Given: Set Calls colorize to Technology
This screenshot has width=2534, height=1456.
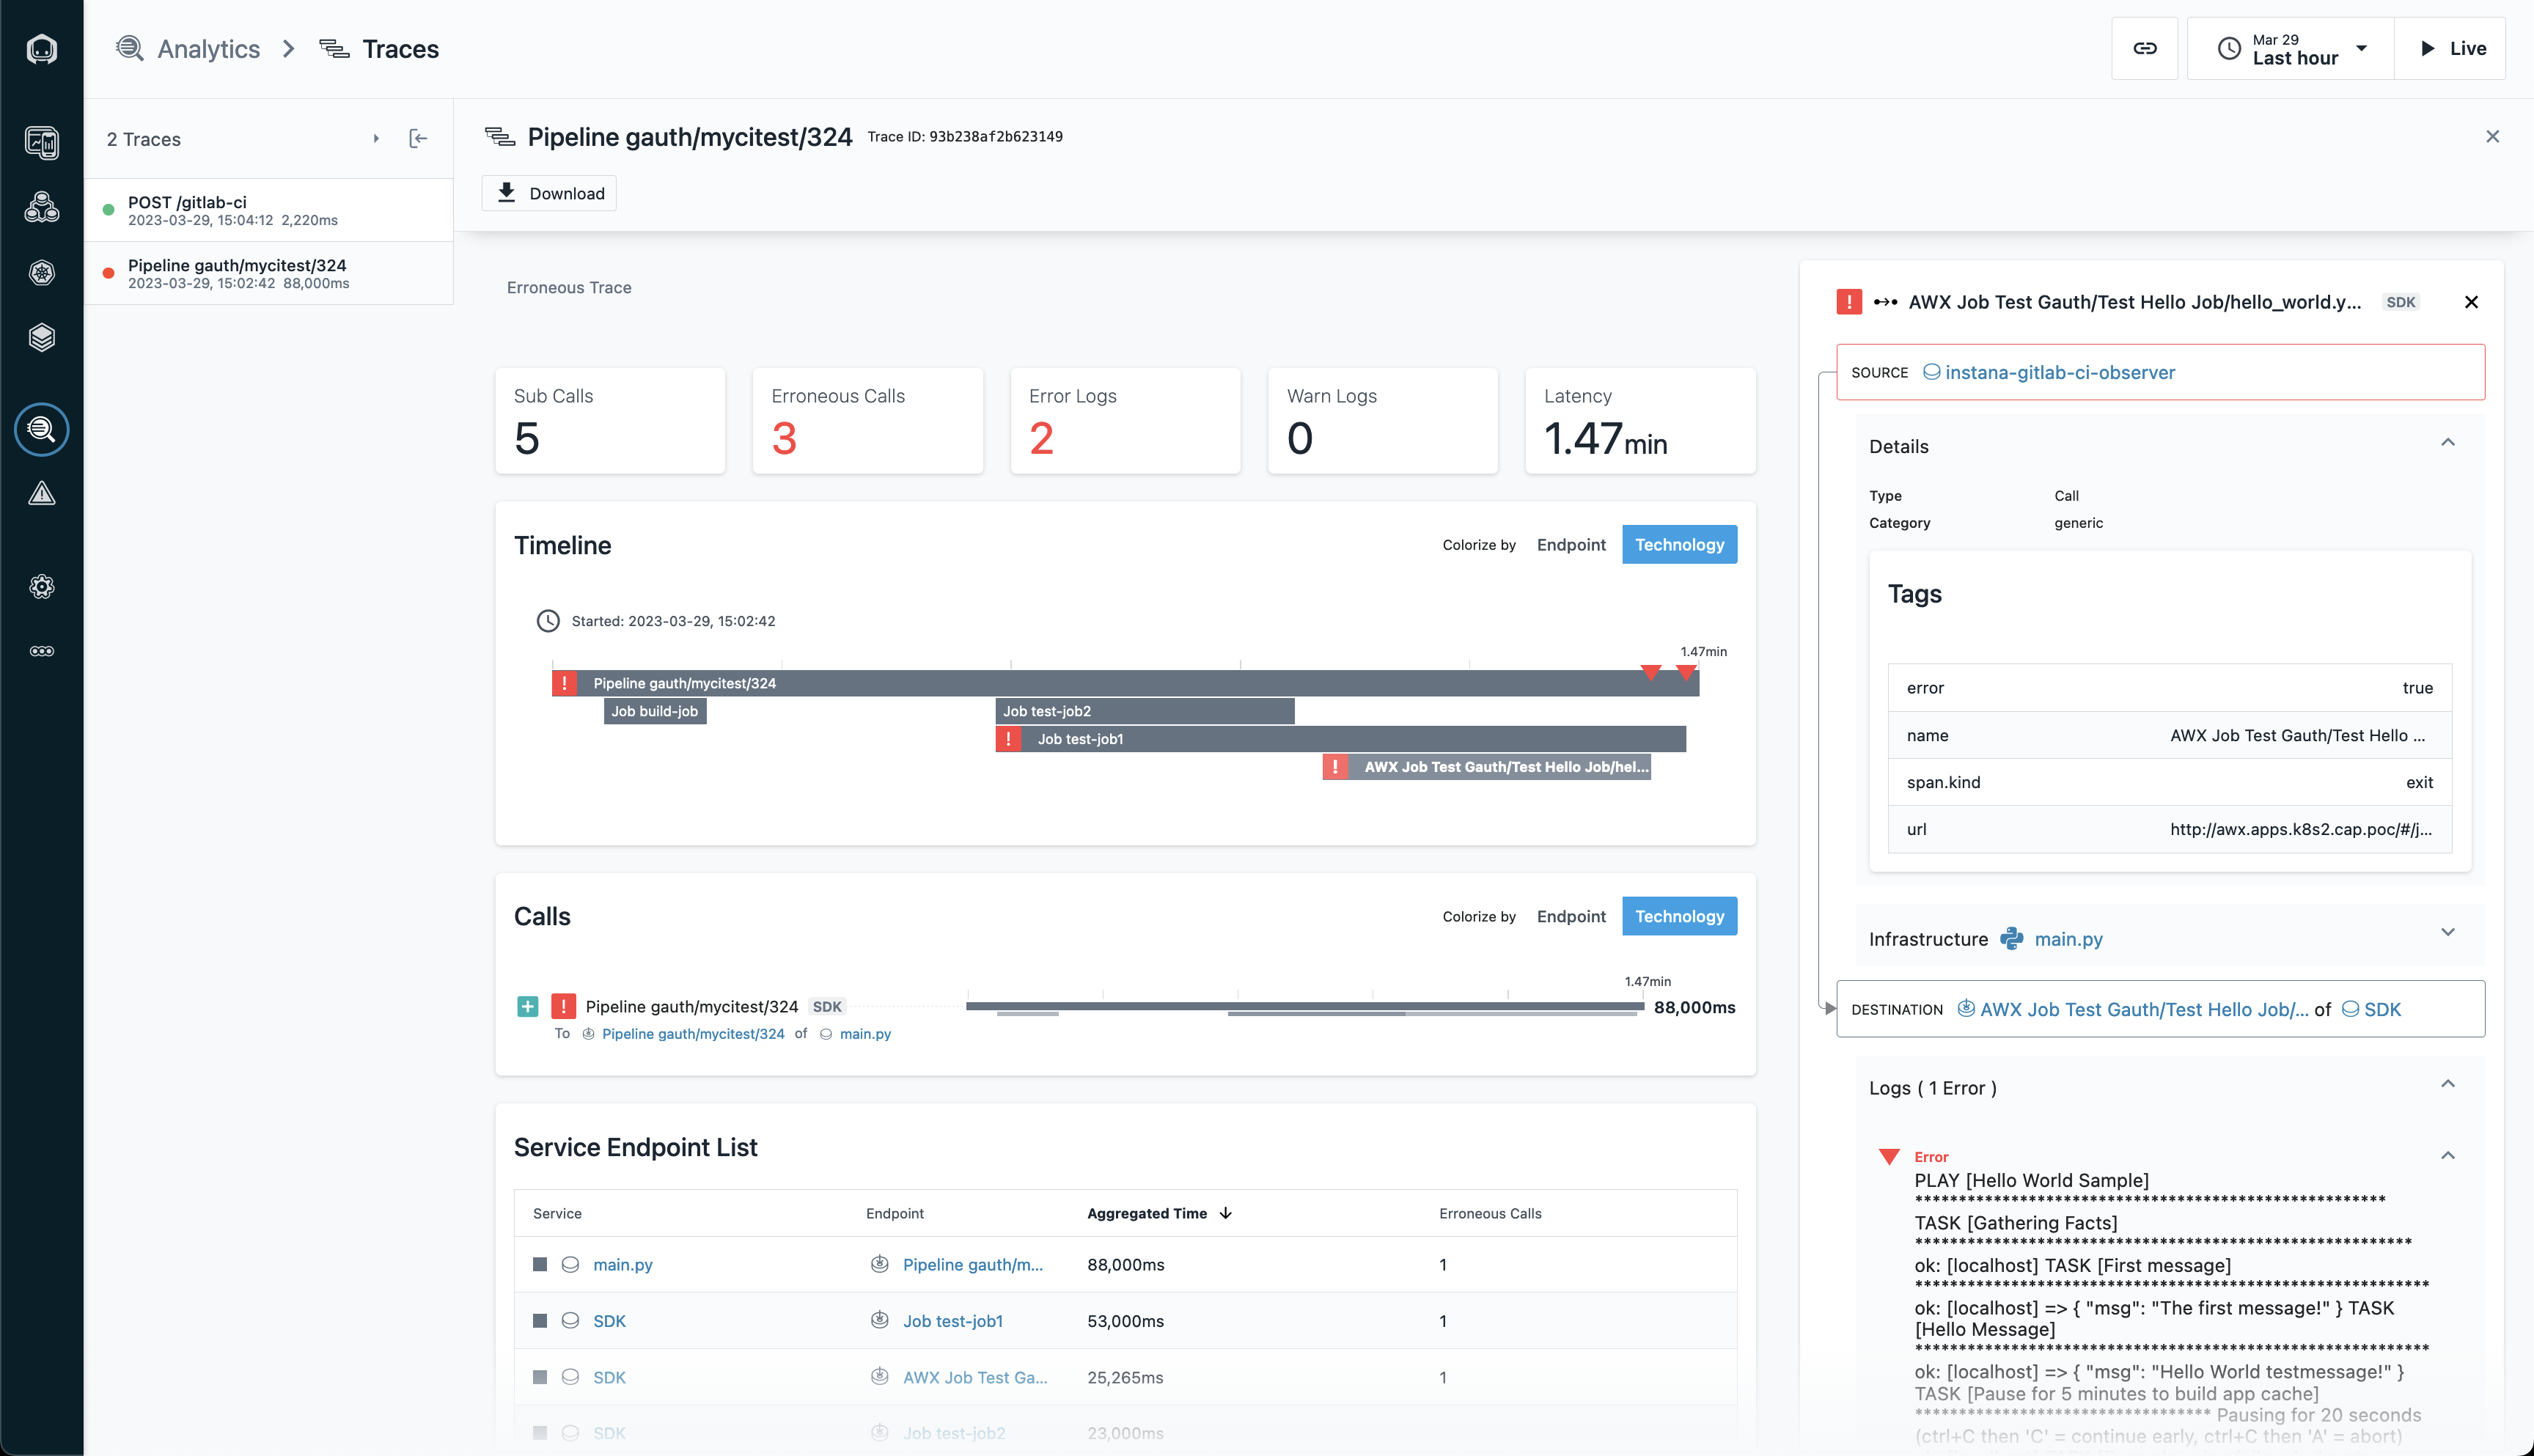Looking at the screenshot, I should coord(1678,917).
